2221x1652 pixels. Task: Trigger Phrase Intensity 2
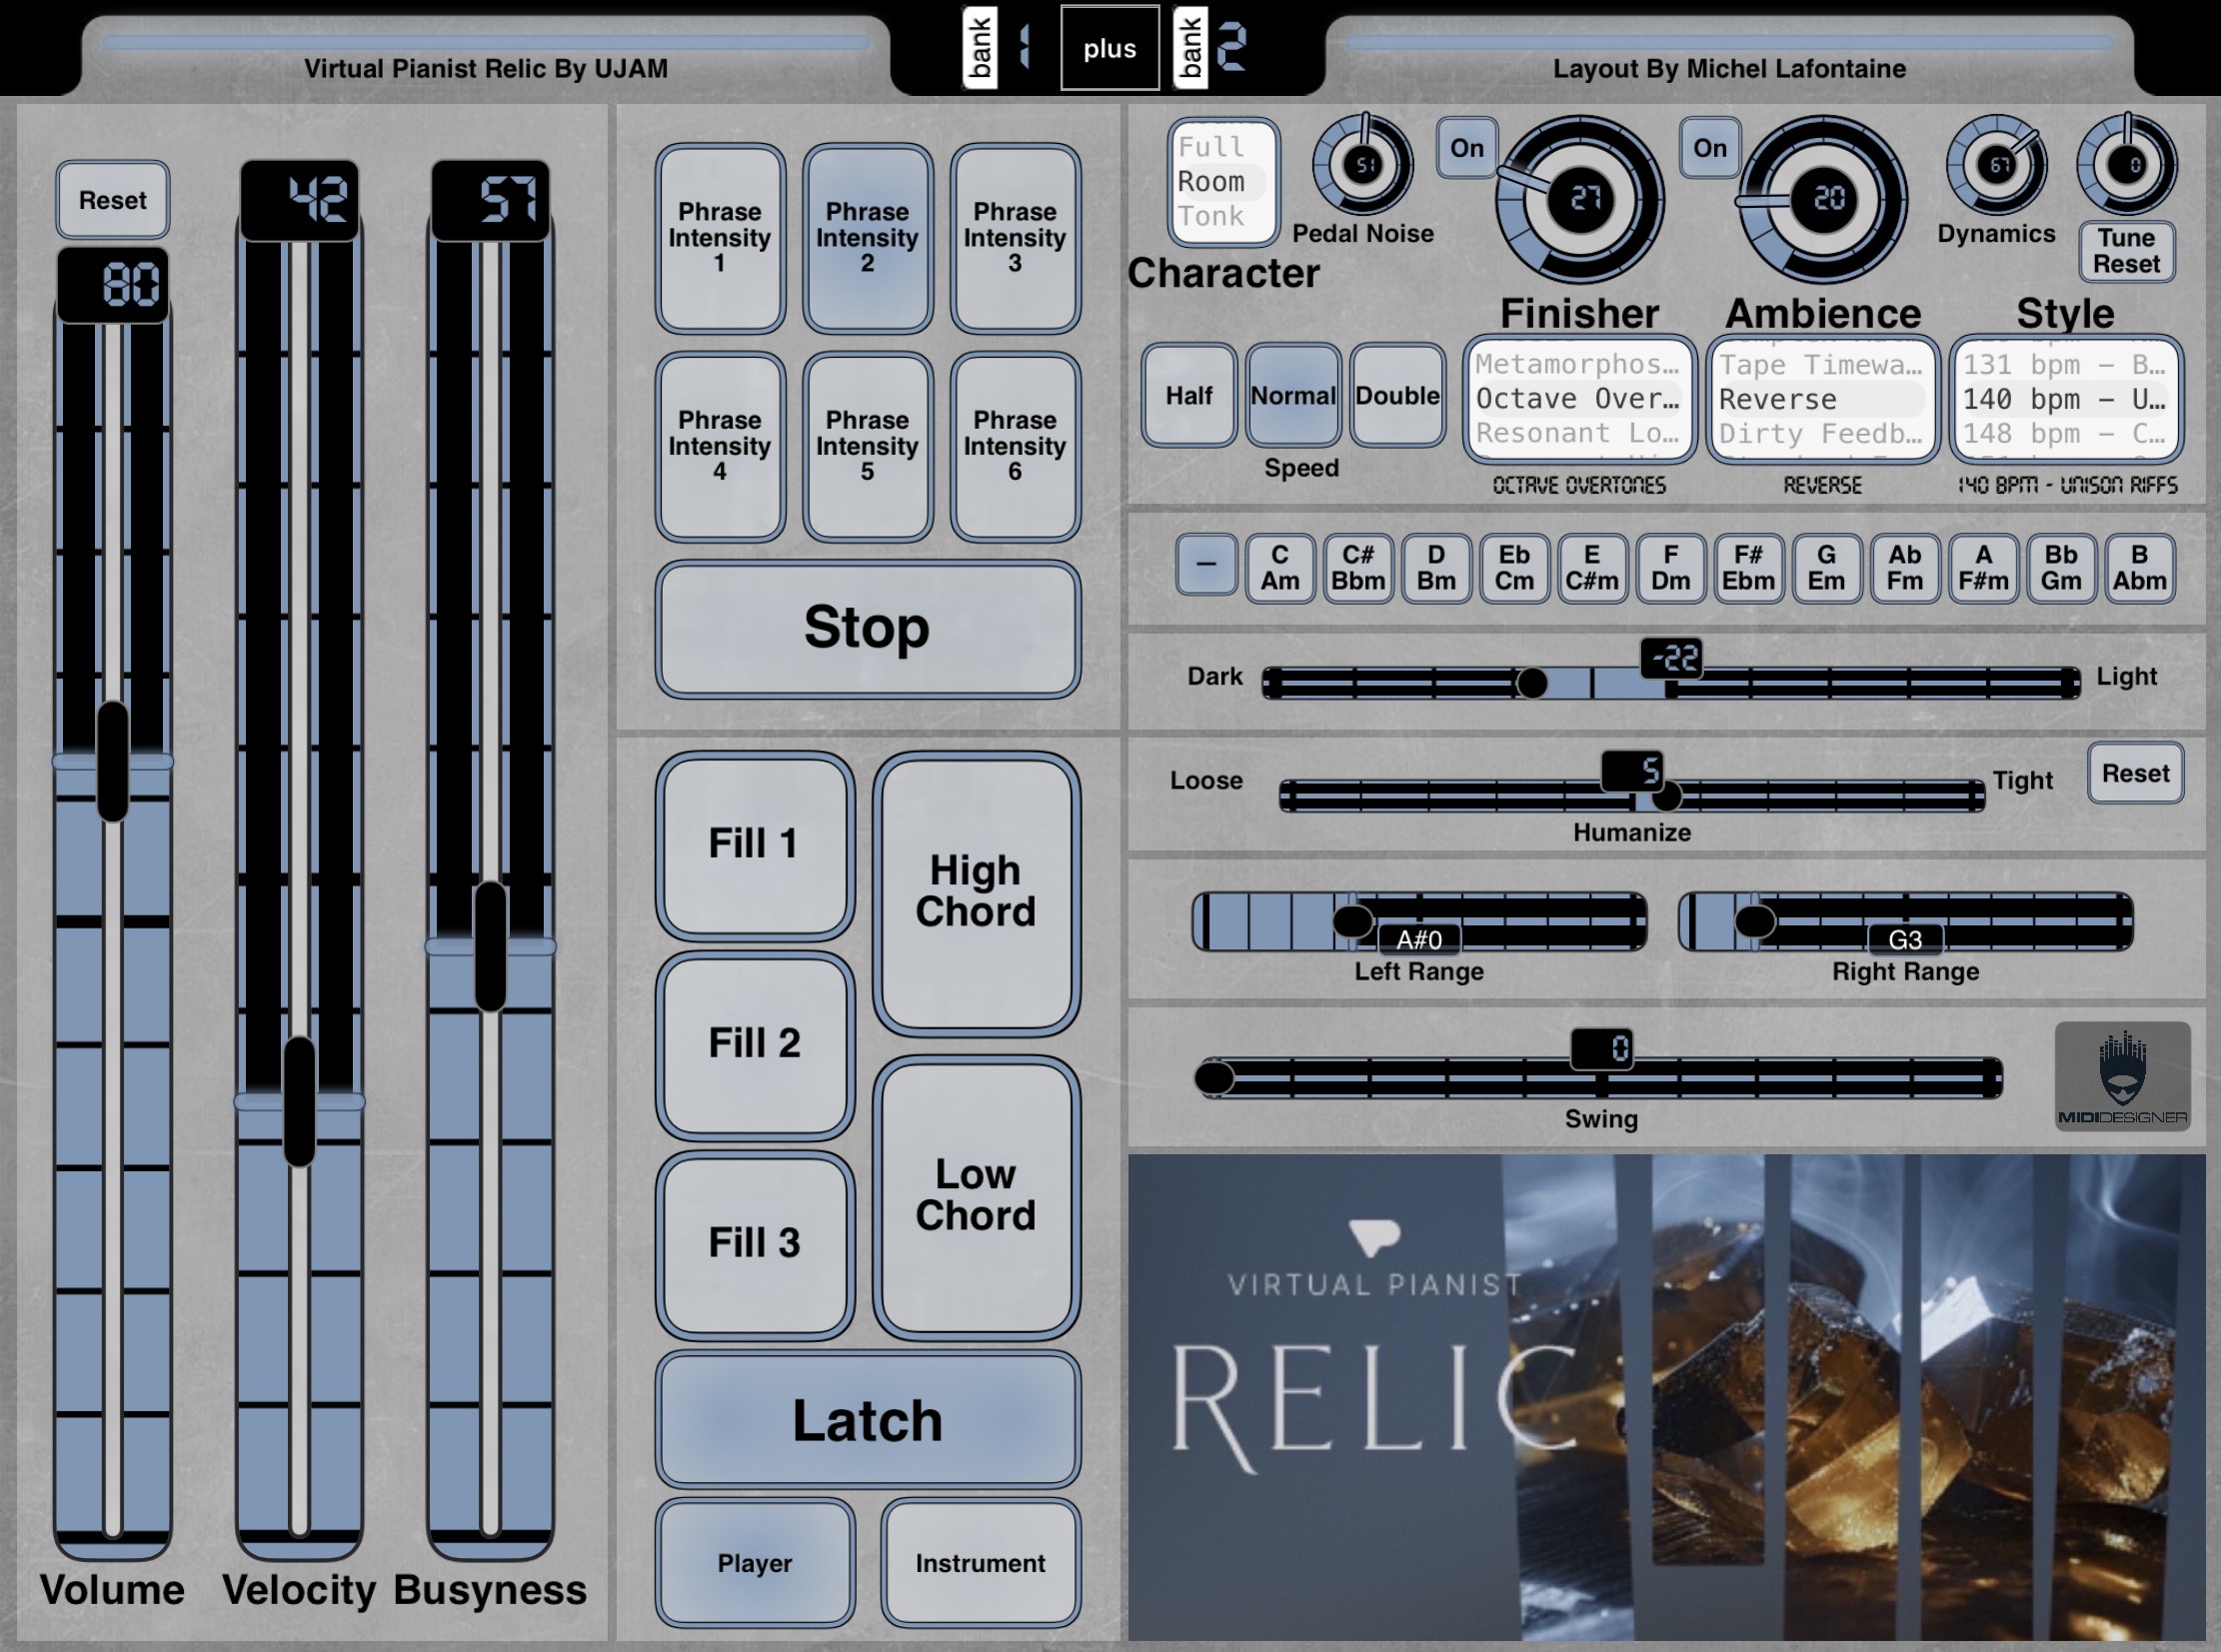tap(867, 238)
